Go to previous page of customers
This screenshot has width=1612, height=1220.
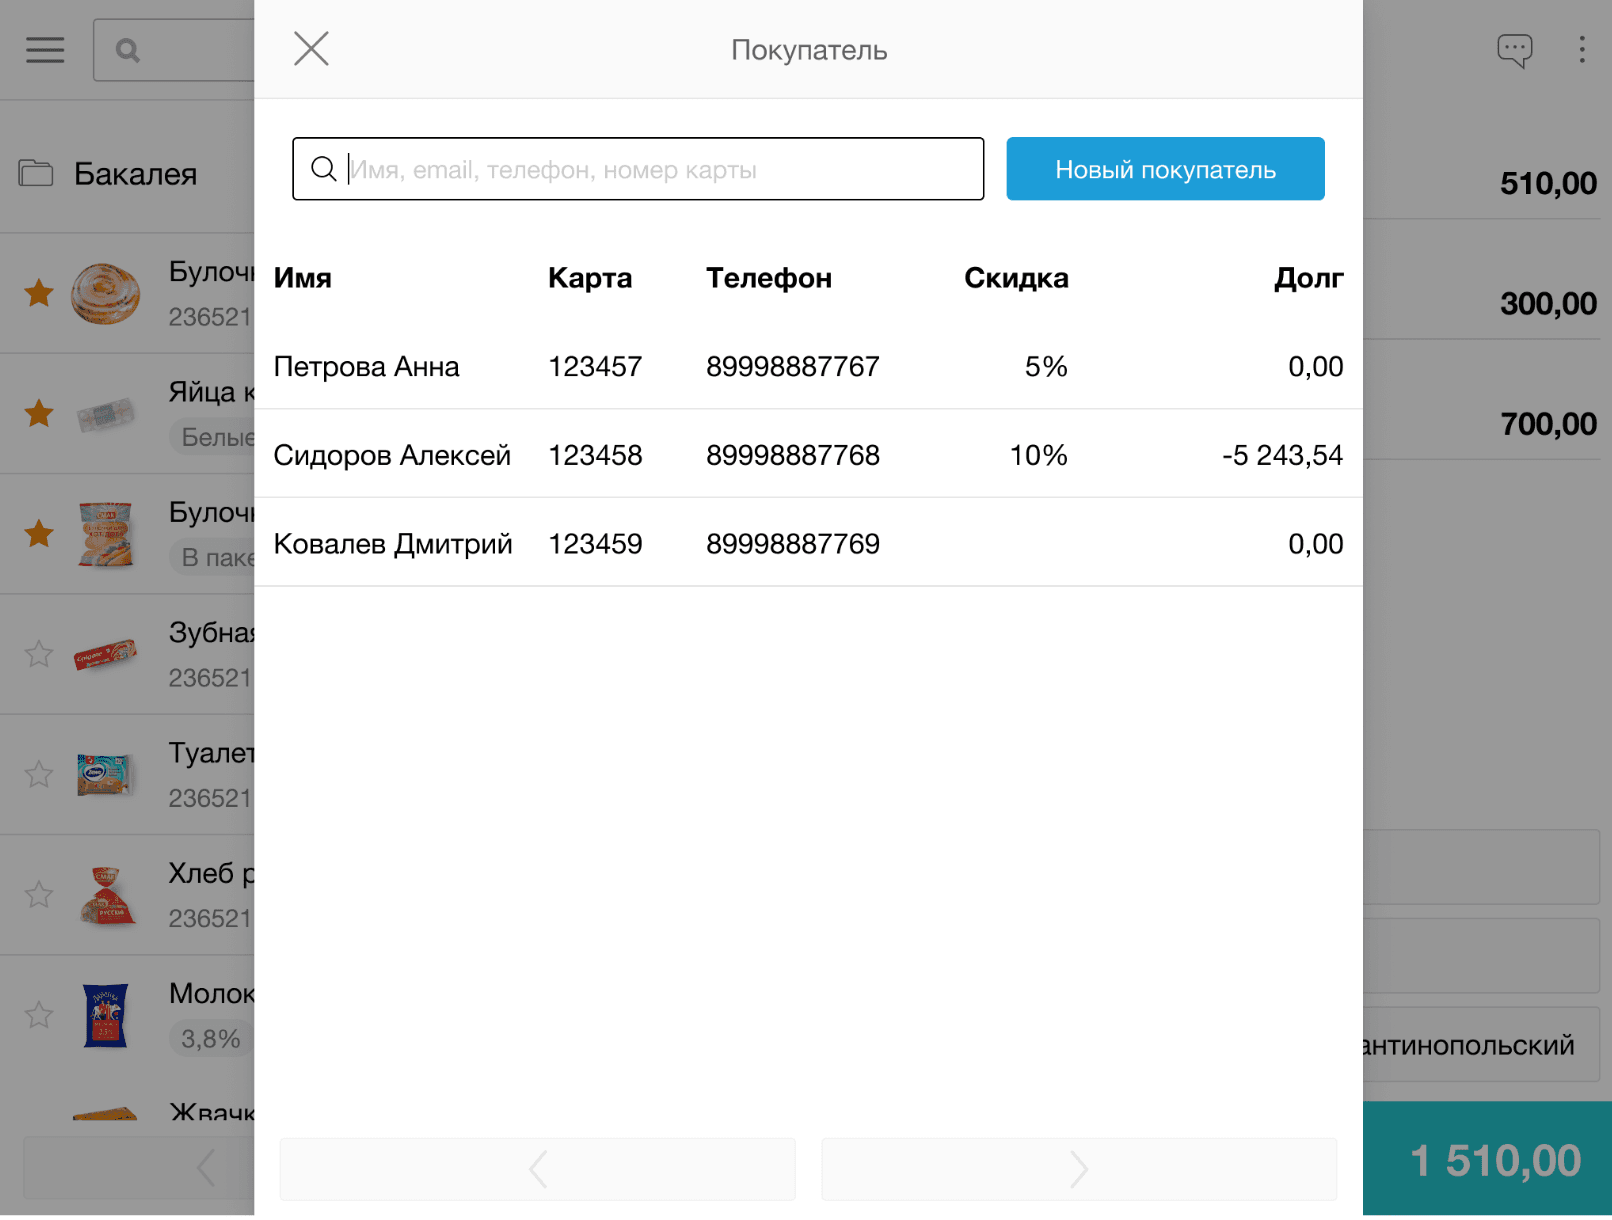[538, 1168]
